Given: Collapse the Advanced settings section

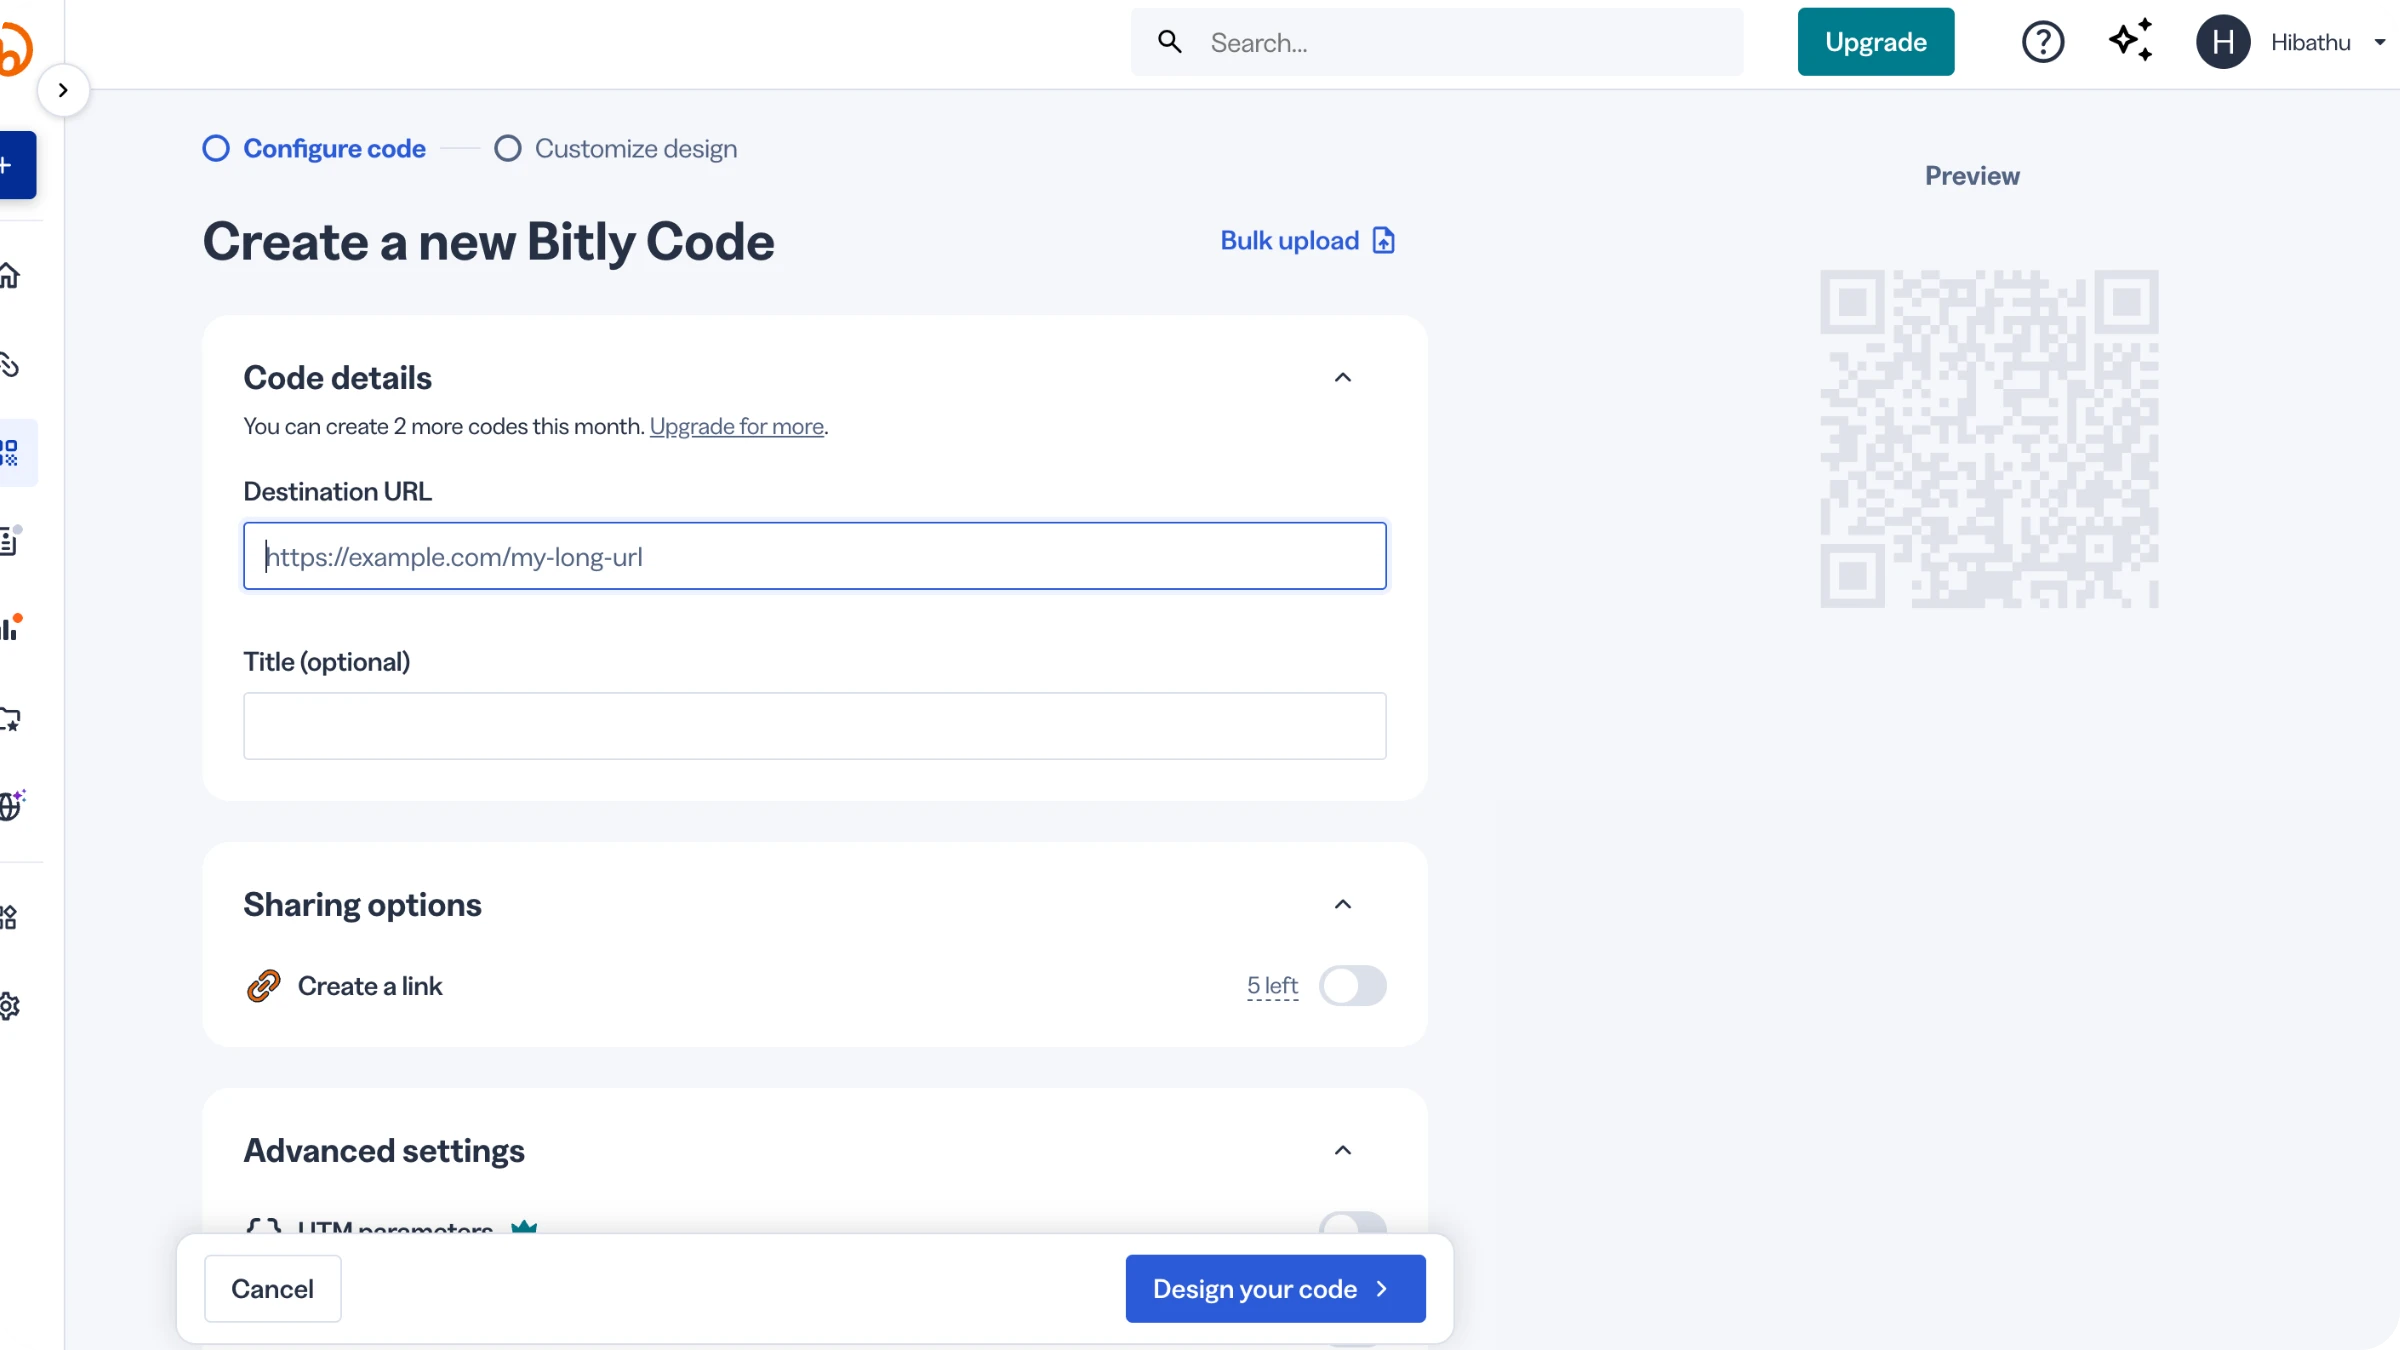Looking at the screenshot, I should 1343,1151.
